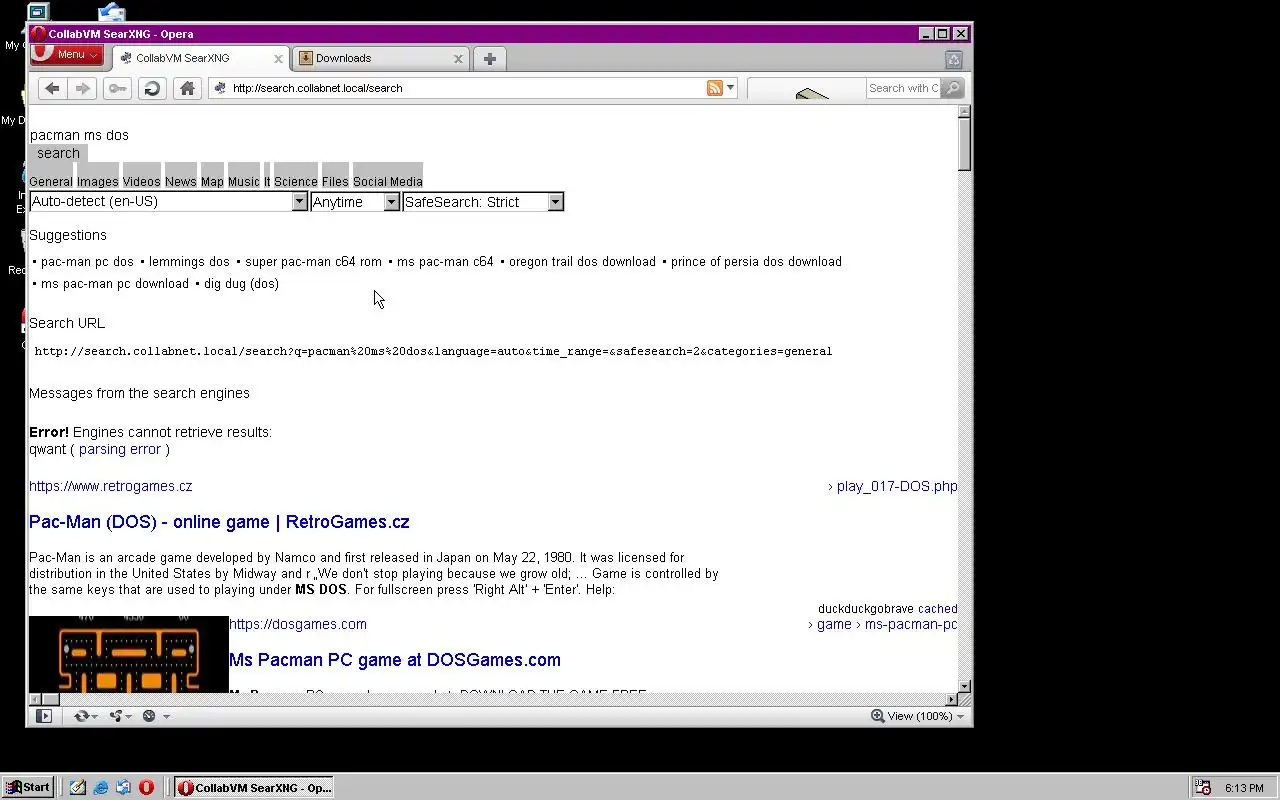The image size is (1280, 800).
Task: Open the https://www.retrogames.cz link
Action: pos(111,487)
